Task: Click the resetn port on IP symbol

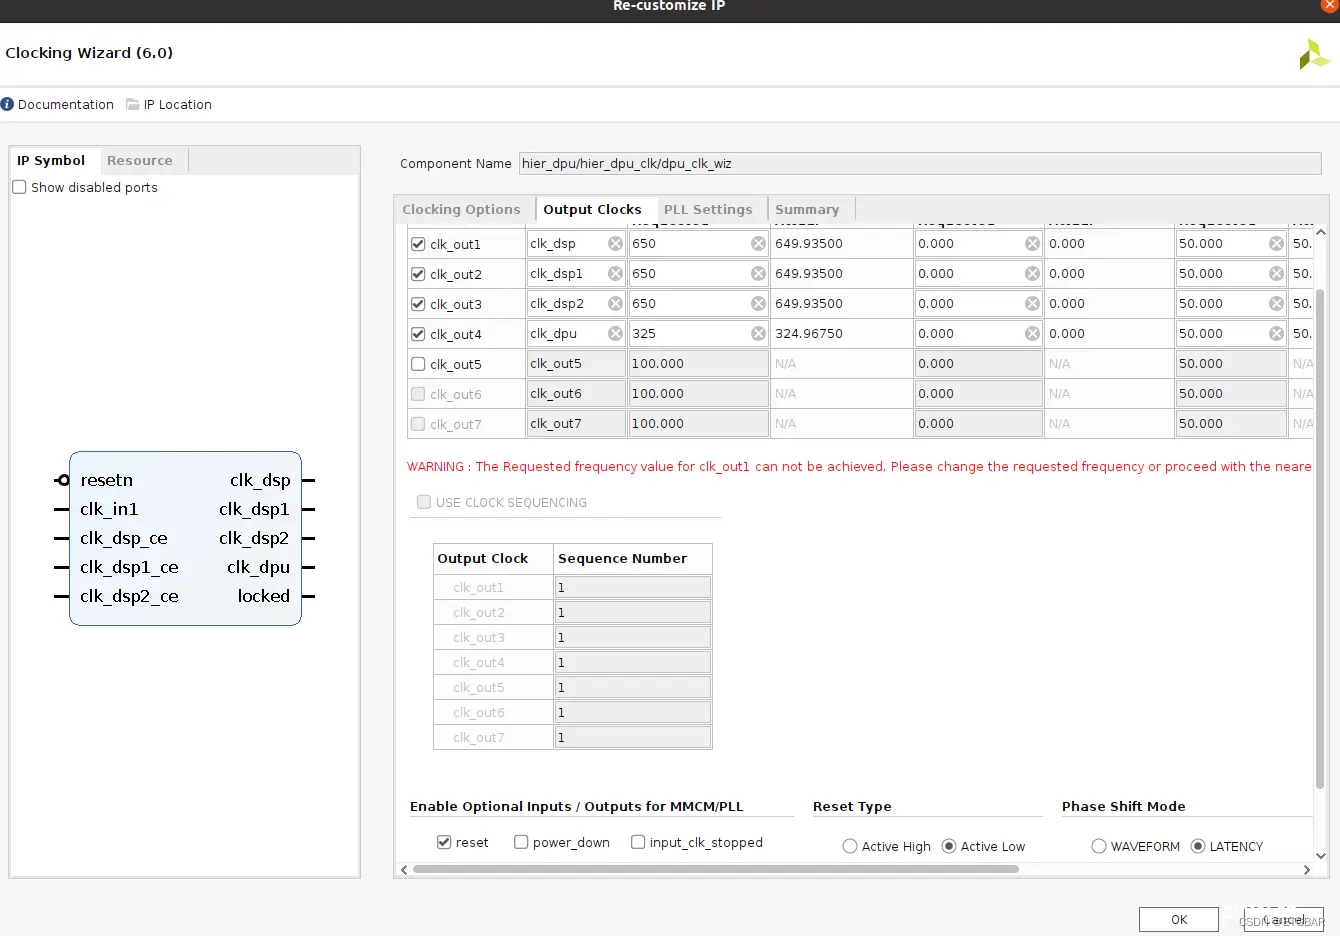Action: pyautogui.click(x=106, y=480)
